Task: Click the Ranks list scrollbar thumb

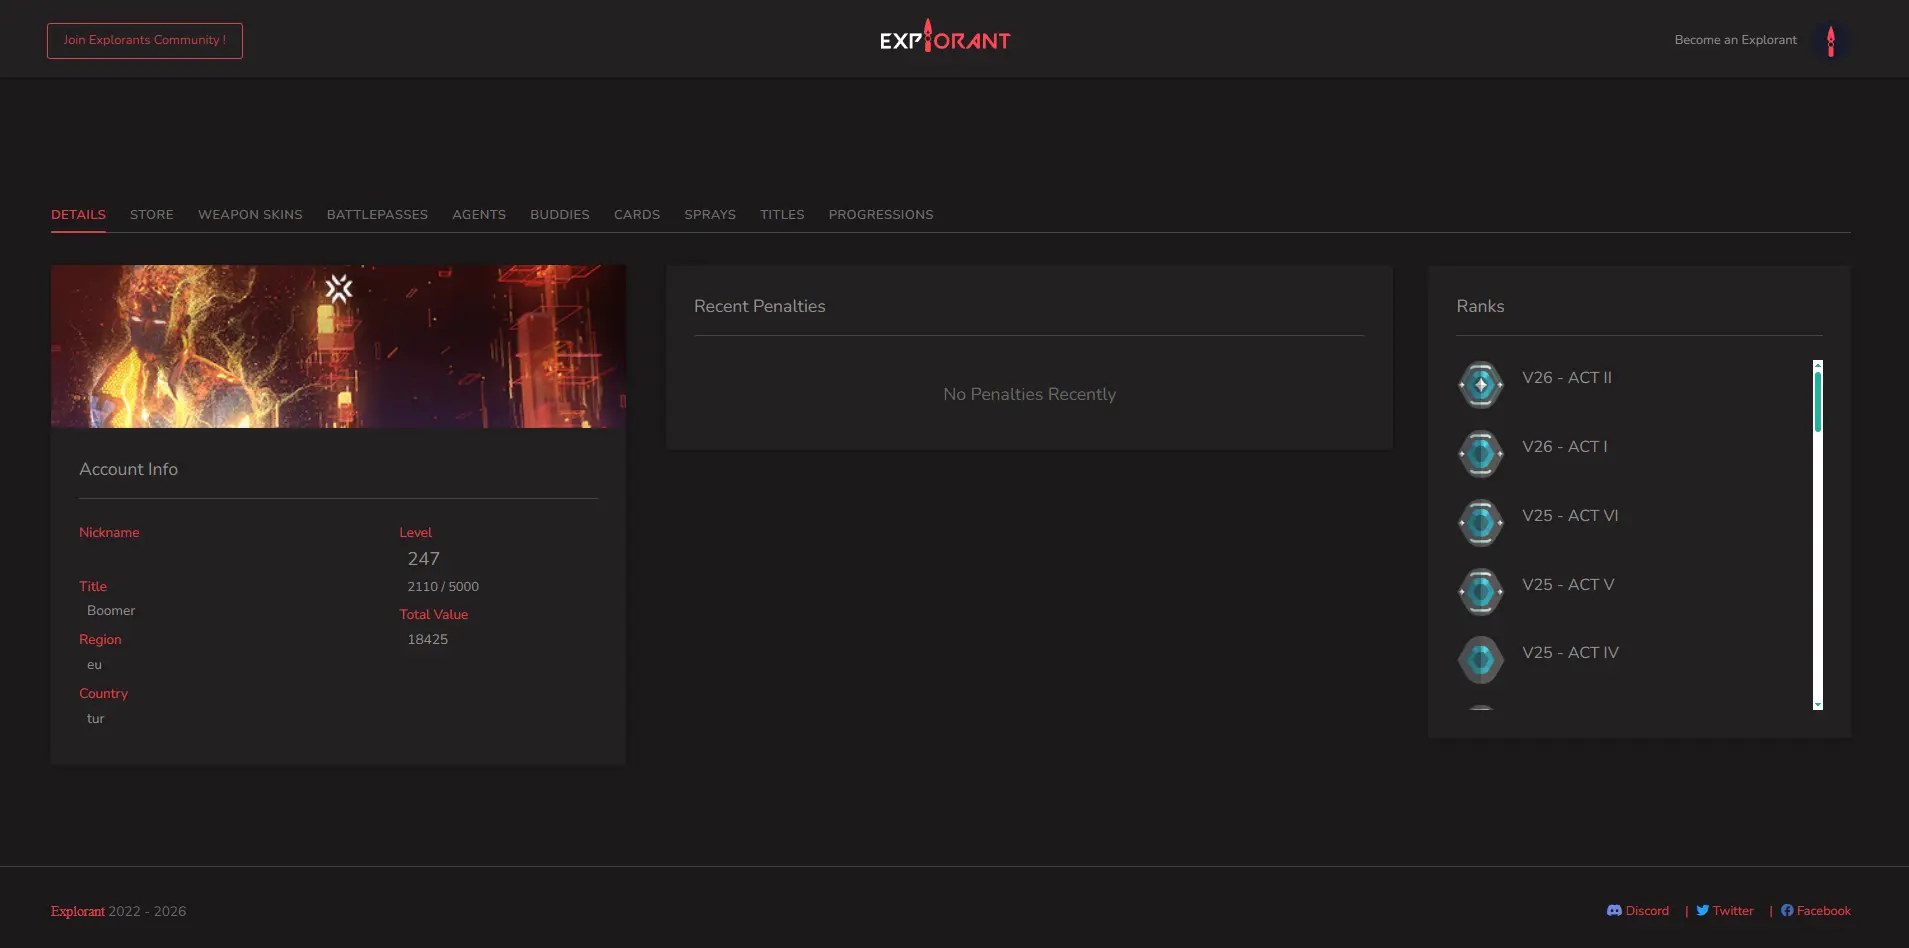Action: point(1817,401)
